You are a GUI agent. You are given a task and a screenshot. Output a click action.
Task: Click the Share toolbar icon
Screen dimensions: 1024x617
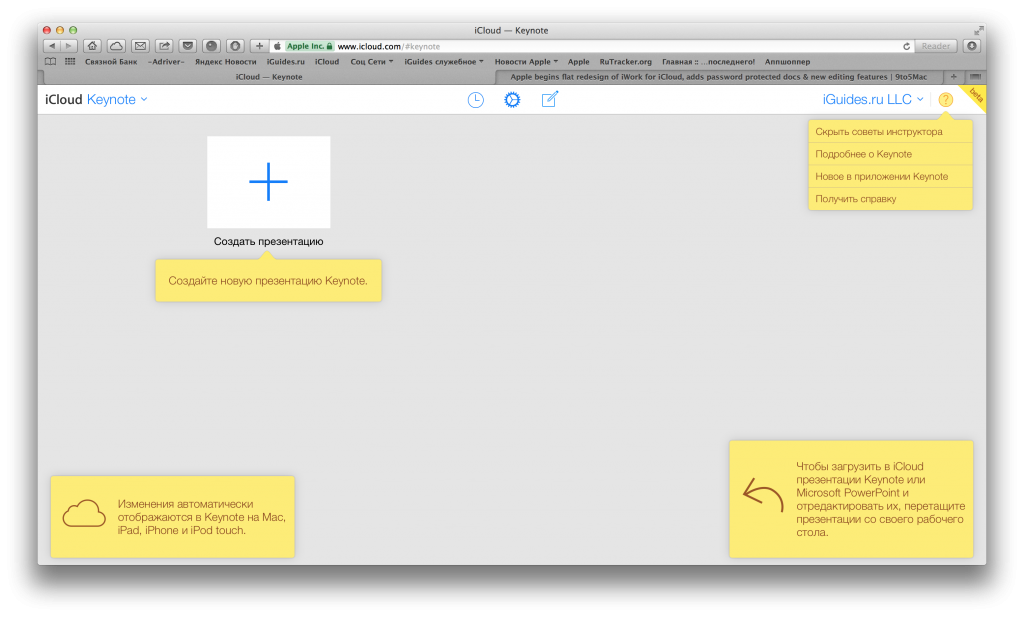pos(164,46)
